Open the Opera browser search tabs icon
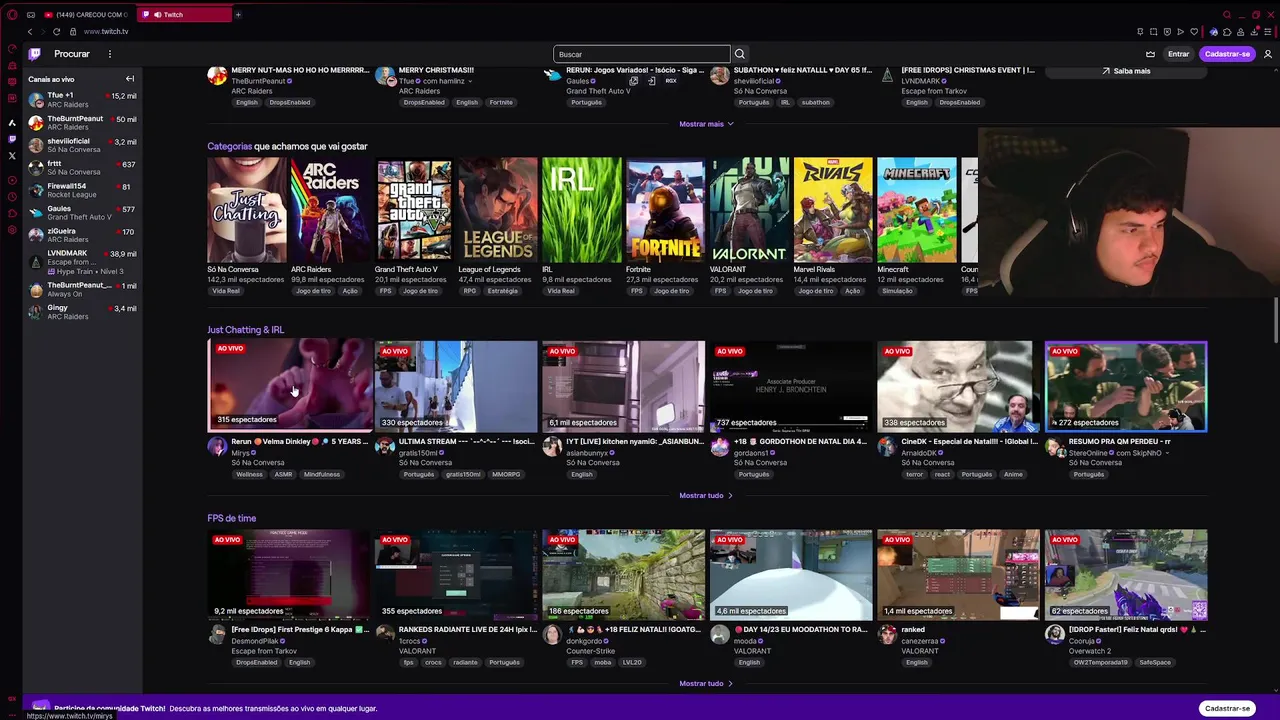1280x720 pixels. pyautogui.click(x=1227, y=14)
